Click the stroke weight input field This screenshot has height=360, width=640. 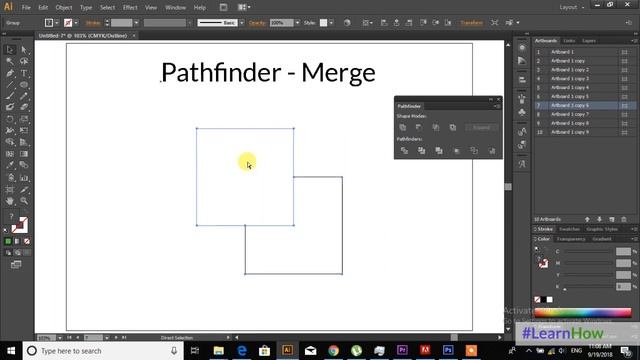point(122,23)
